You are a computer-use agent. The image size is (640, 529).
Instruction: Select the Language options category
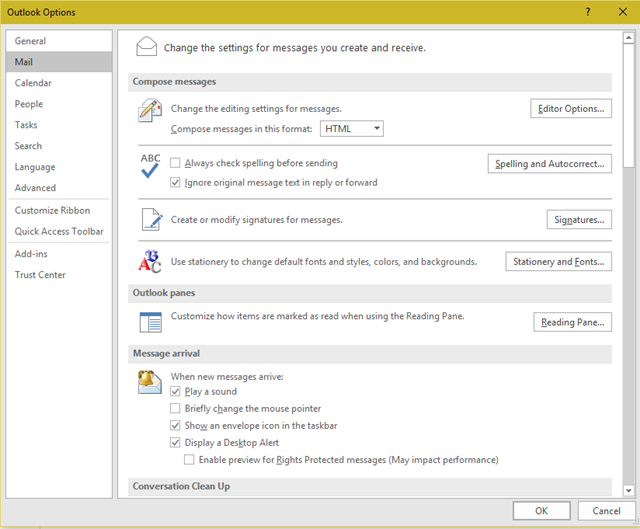click(59, 167)
